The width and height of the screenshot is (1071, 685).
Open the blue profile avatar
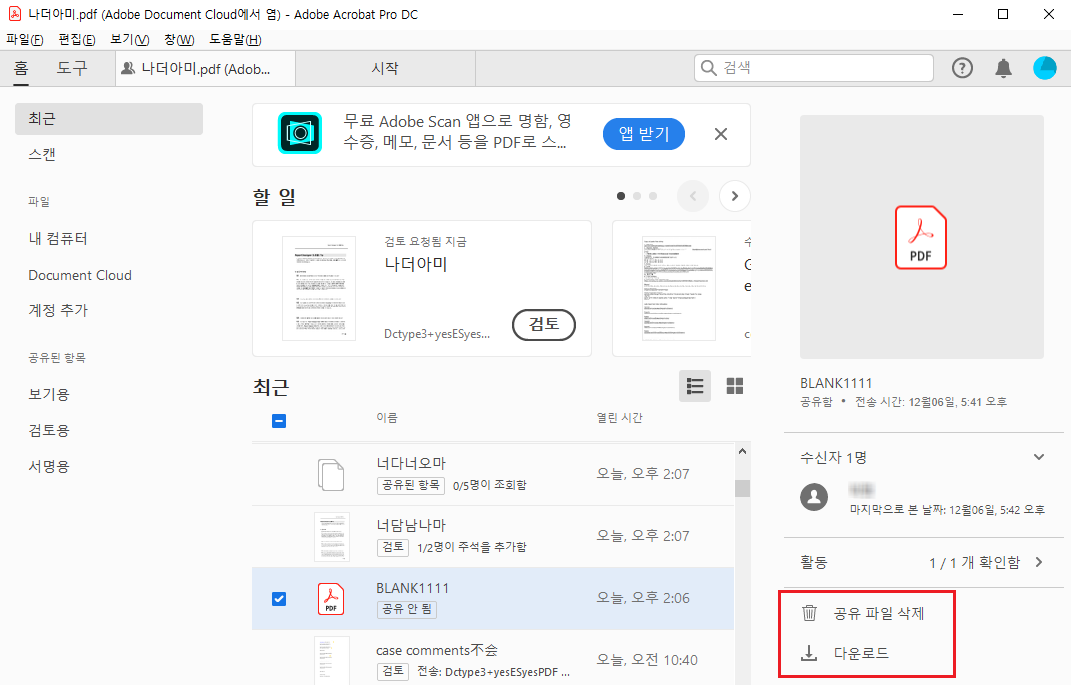1044,68
